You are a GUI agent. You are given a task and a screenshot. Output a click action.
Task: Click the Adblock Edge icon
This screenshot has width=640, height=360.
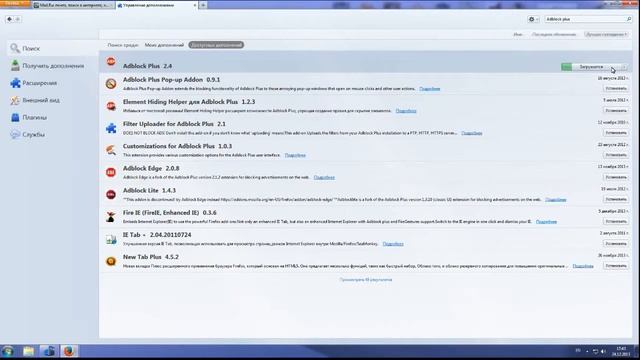(111, 173)
